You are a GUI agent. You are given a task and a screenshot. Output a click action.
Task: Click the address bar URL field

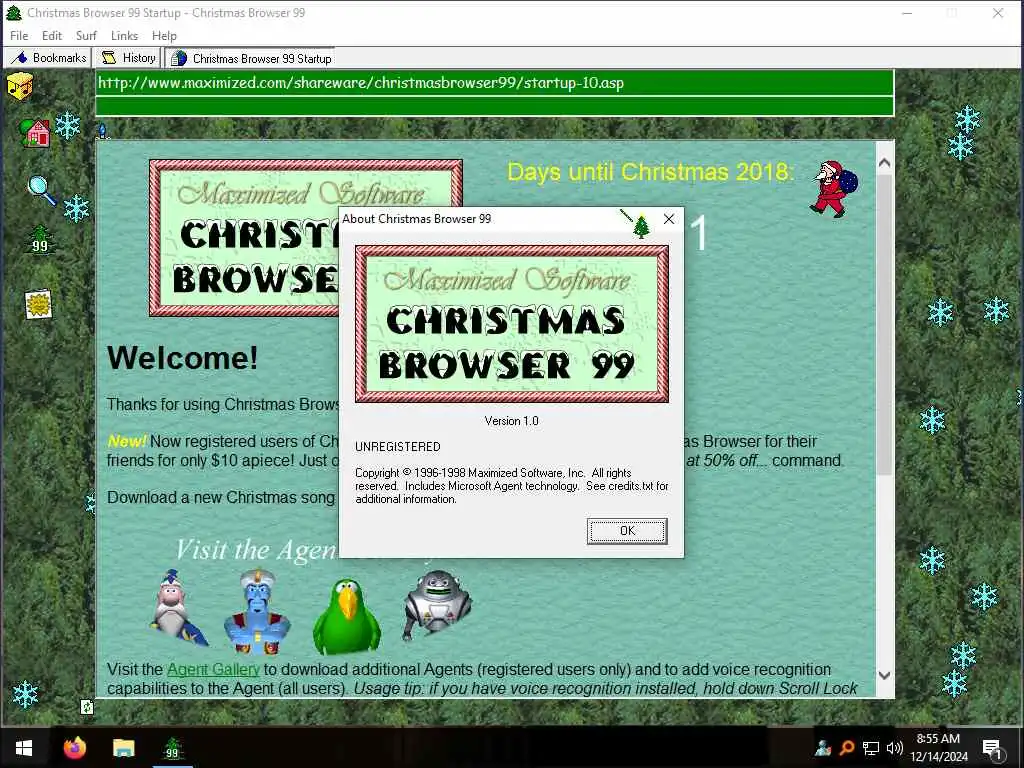[x=494, y=83]
